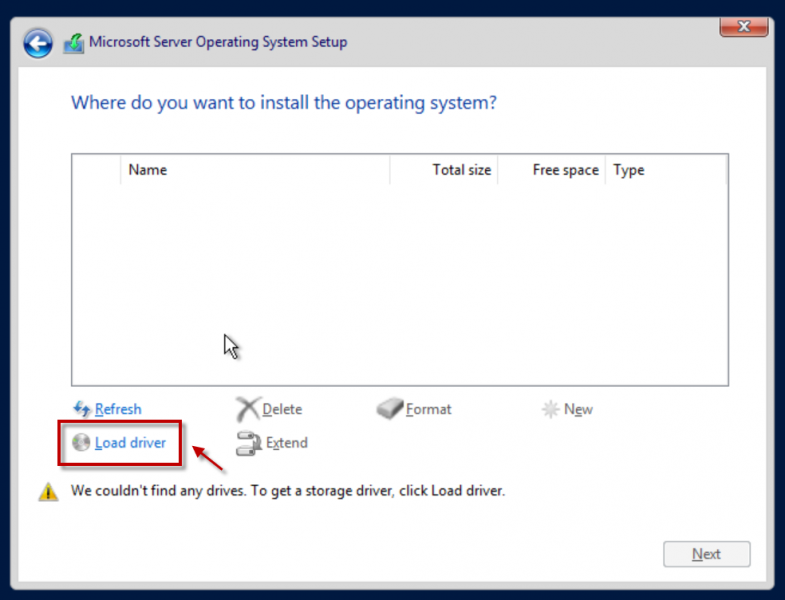This screenshot has width=785, height=600.
Task: Choose the Extend option
Action: pyautogui.click(x=287, y=443)
